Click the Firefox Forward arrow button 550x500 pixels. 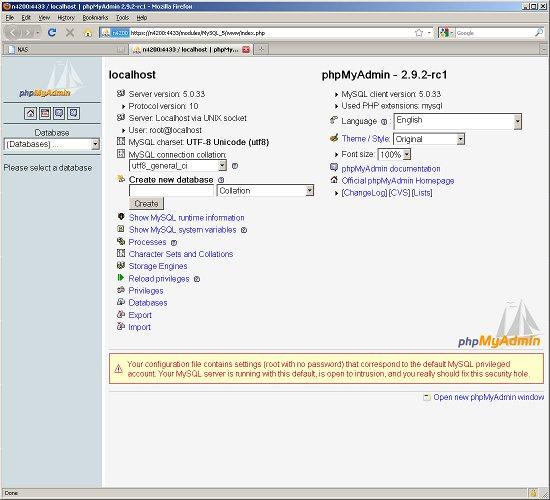[x=27, y=33]
